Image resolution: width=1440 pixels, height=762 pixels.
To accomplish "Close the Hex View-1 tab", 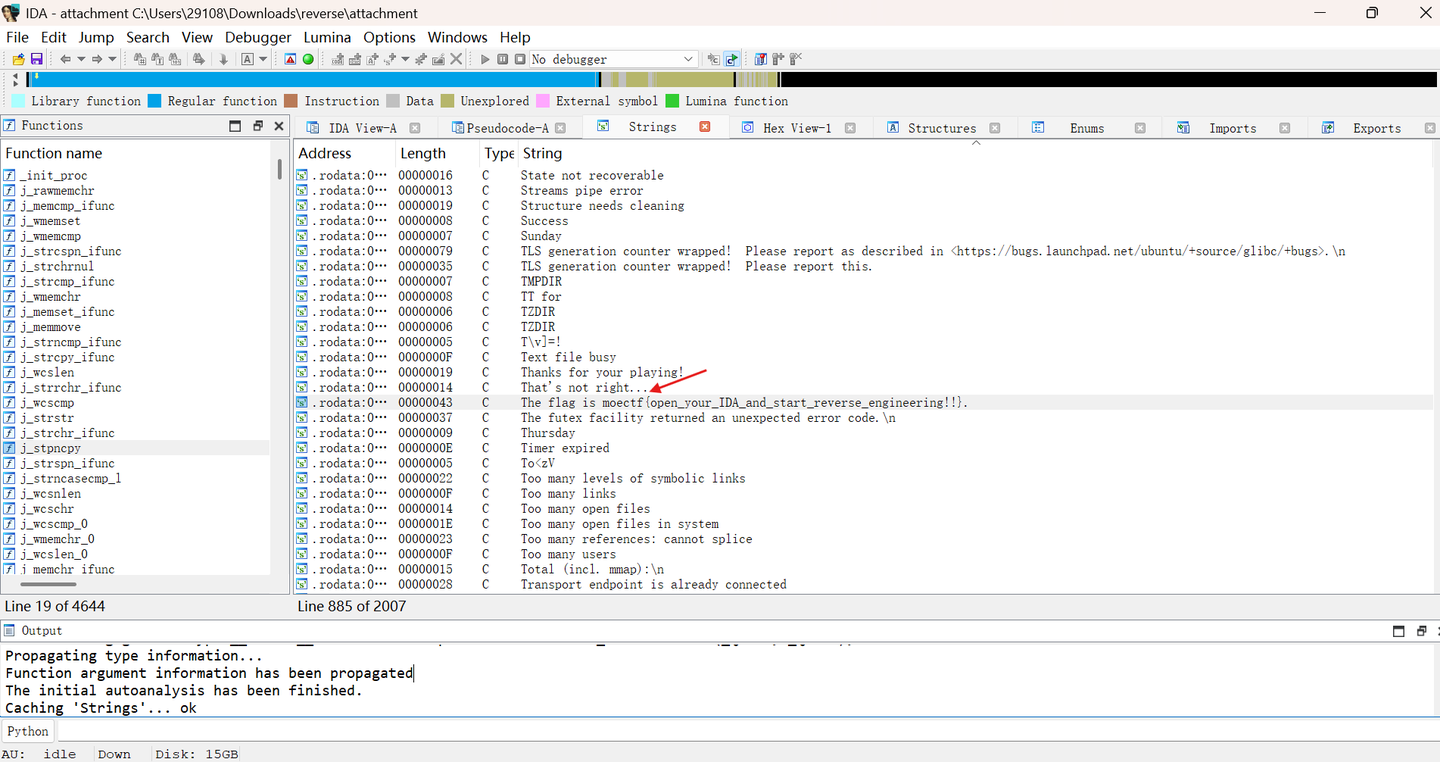I will coord(851,128).
